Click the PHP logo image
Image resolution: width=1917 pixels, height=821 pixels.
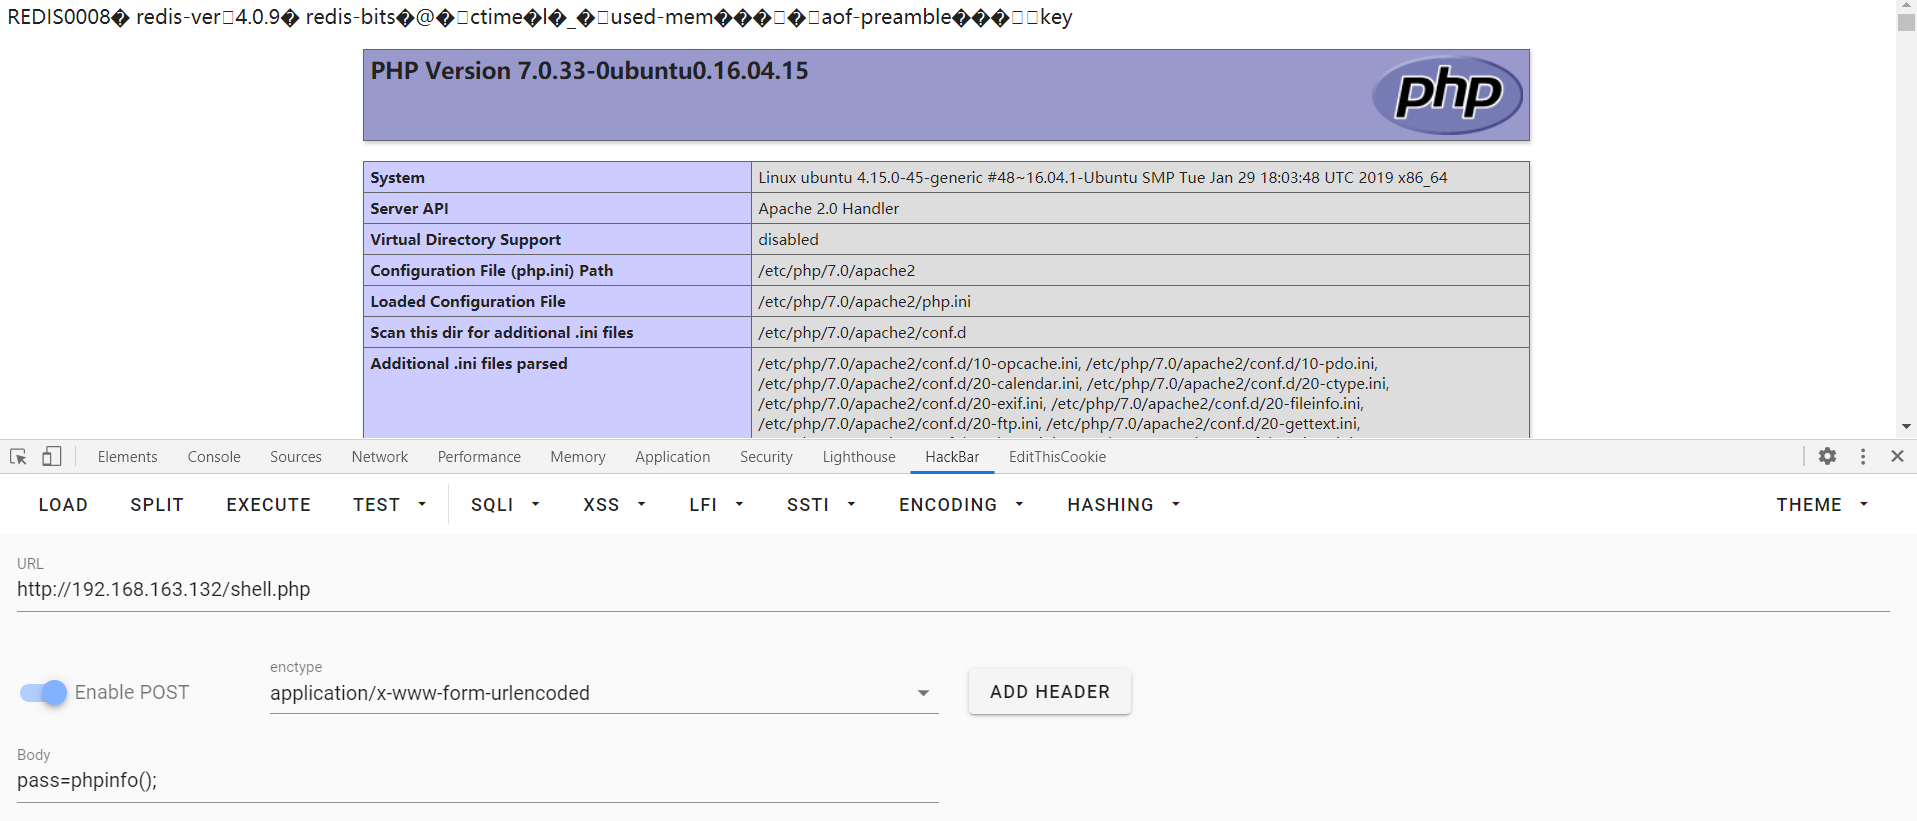point(1447,95)
